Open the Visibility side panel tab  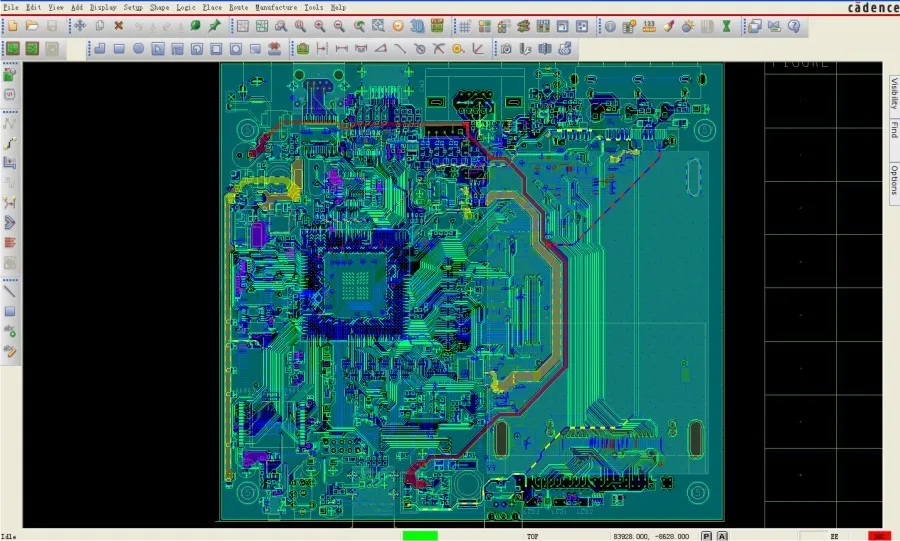pos(893,93)
